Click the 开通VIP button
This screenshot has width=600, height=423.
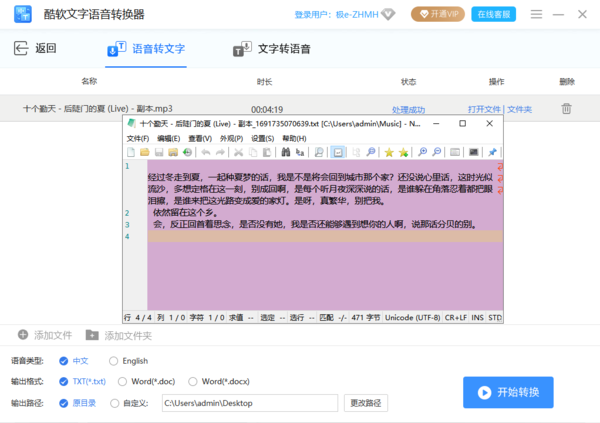(x=437, y=14)
